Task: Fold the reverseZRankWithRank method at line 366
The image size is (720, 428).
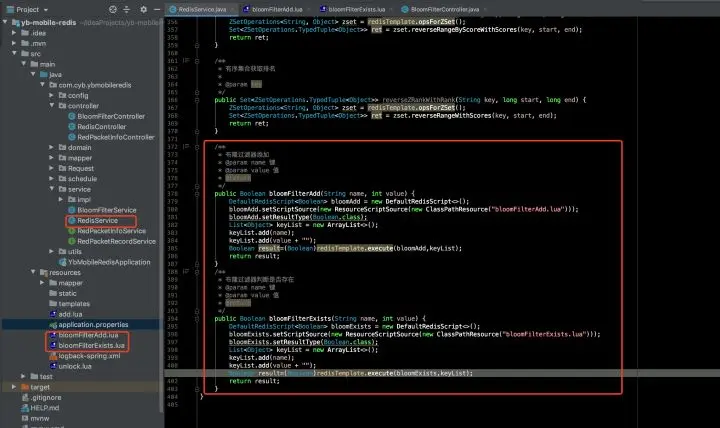Action: pos(197,100)
